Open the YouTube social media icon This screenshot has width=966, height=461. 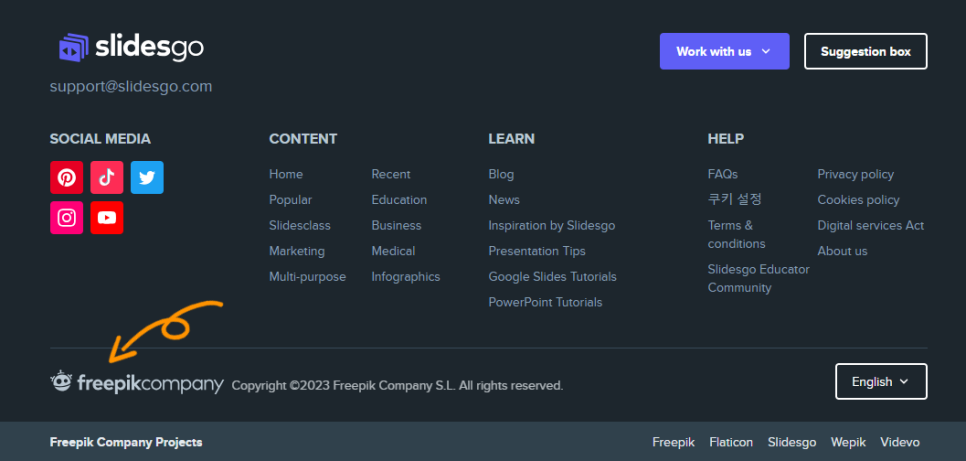click(107, 218)
